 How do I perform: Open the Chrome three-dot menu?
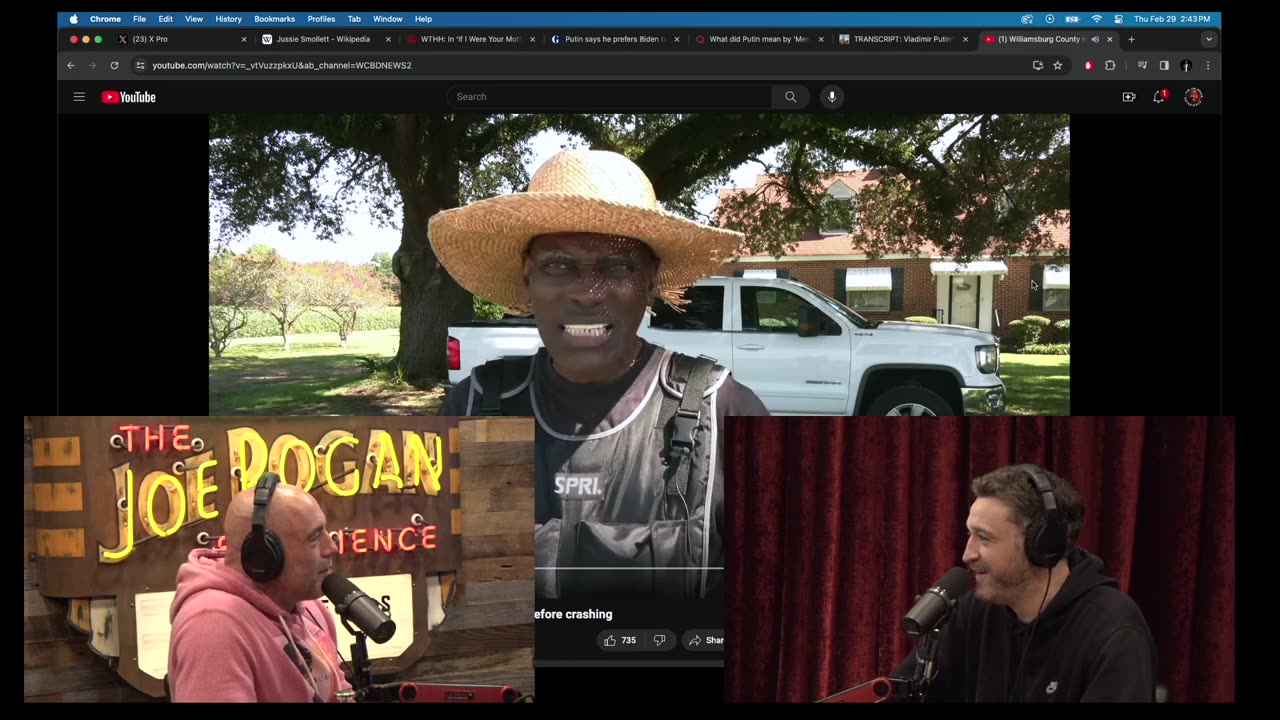1207,65
